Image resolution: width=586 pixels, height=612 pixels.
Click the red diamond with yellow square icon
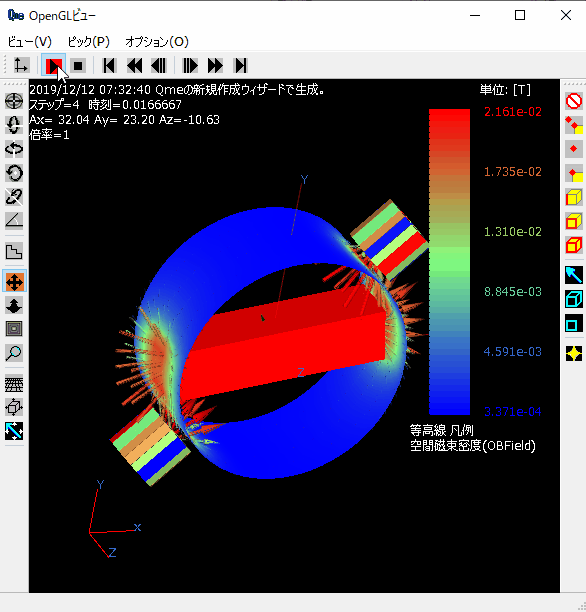574,173
